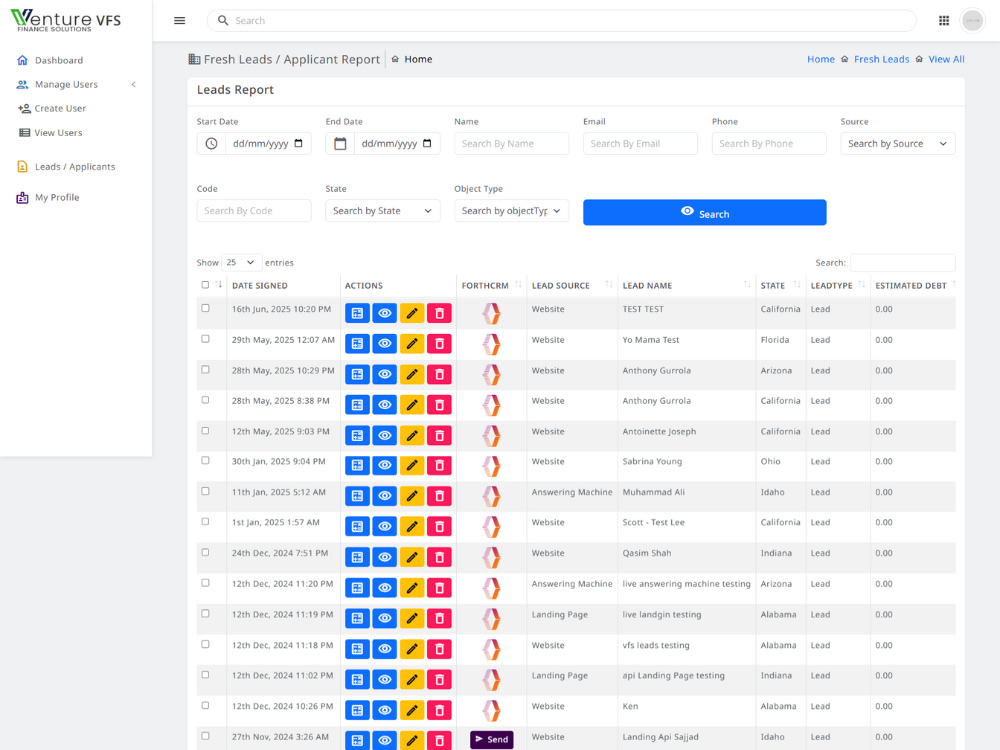The width and height of the screenshot is (1000, 750).
Task: Change the Show 25 entries dropdown
Action: pos(240,262)
